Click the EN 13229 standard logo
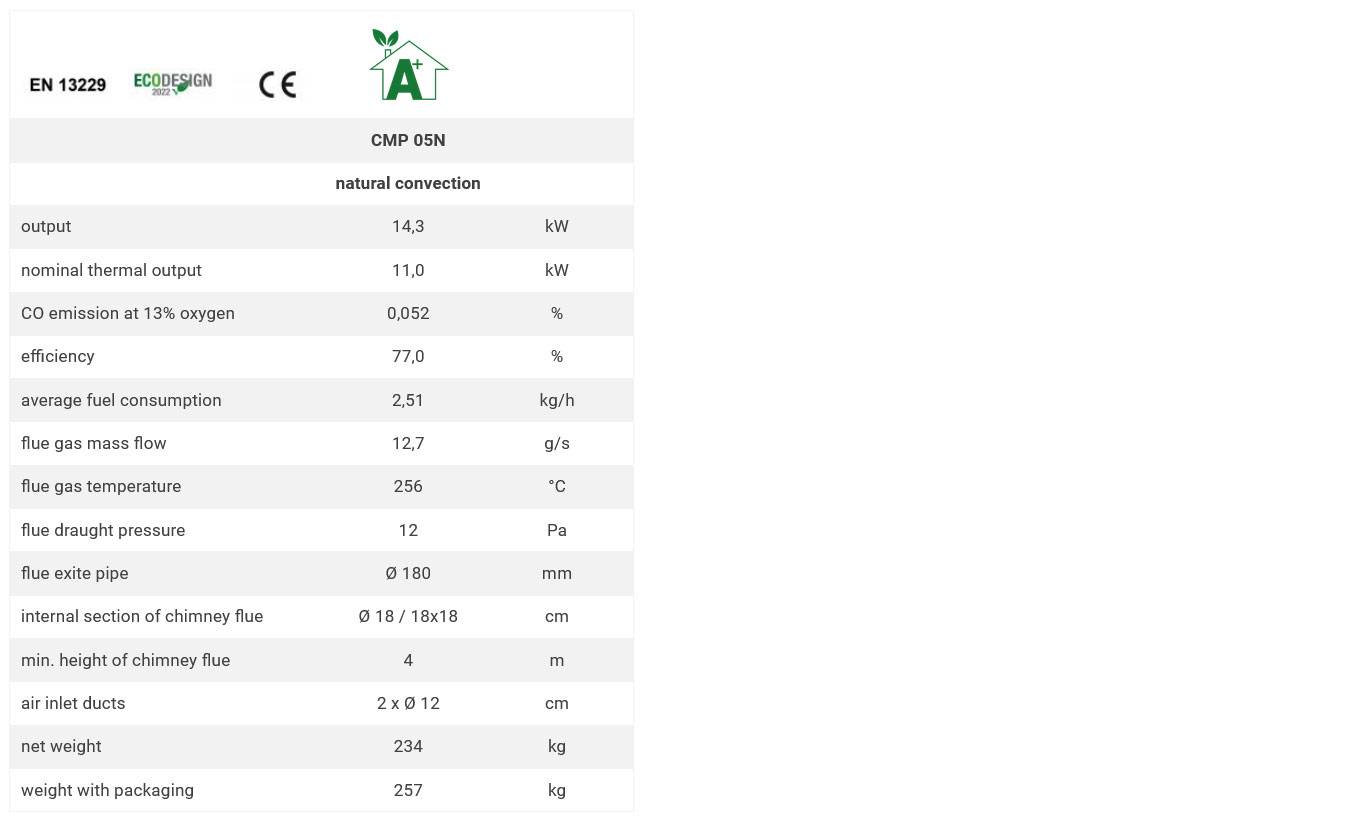This screenshot has width=1350, height=820. 68,85
